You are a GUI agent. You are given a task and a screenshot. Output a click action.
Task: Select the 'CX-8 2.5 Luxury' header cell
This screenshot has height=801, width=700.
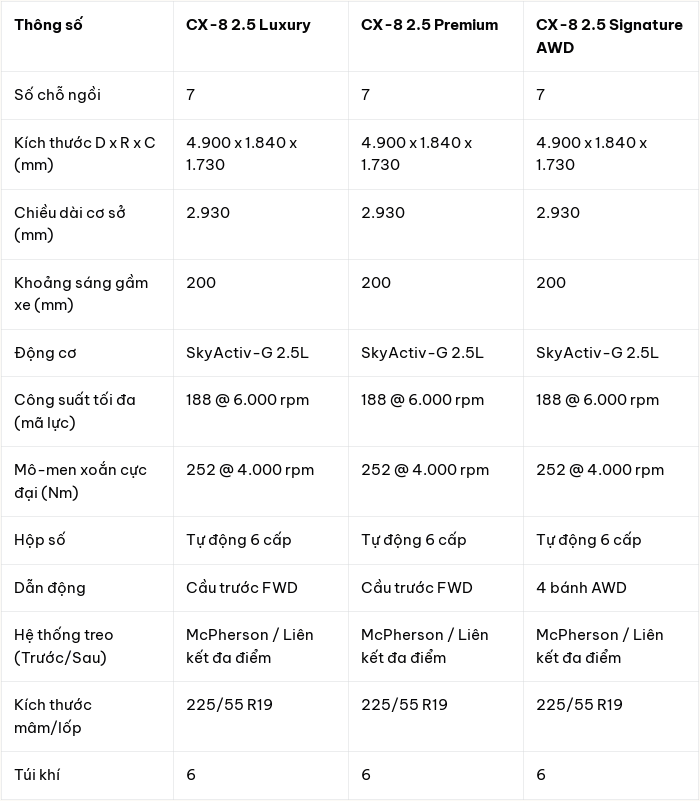point(248,25)
